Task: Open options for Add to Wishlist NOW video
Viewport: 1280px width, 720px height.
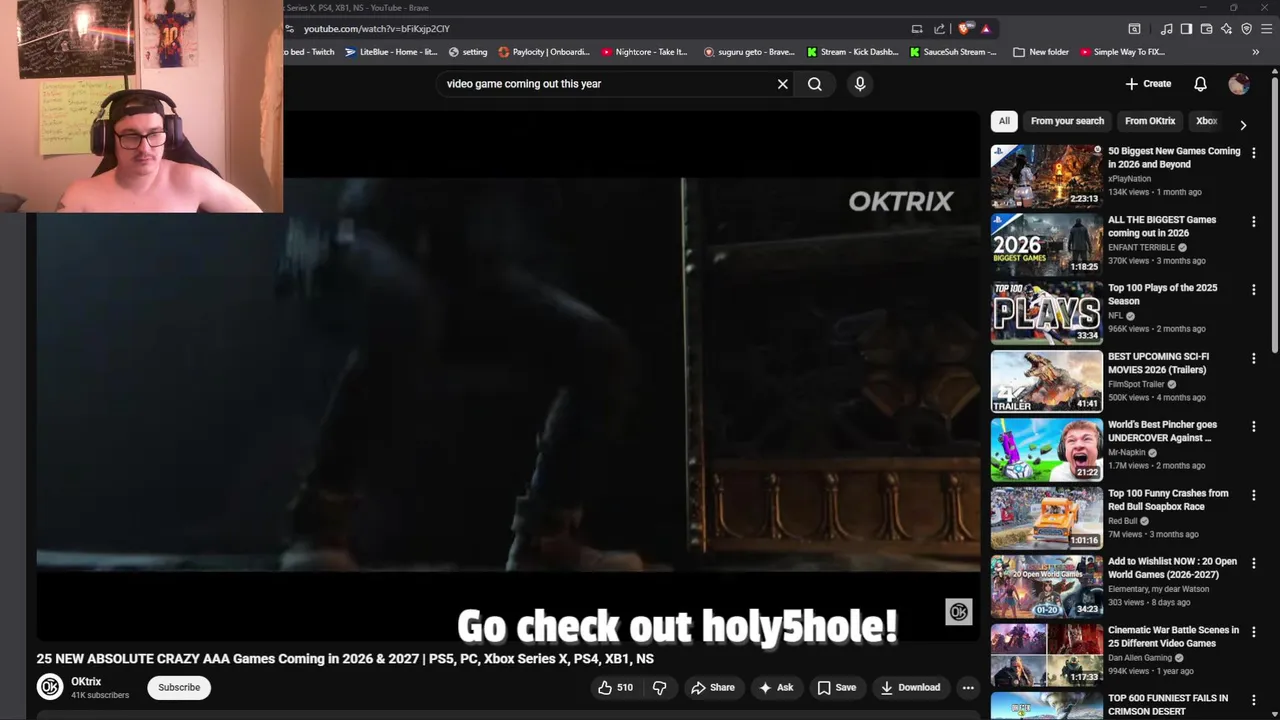Action: tap(1253, 563)
